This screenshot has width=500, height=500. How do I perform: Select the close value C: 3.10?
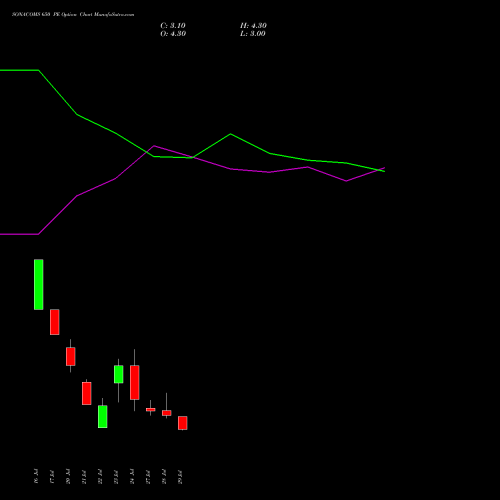tap(173, 26)
